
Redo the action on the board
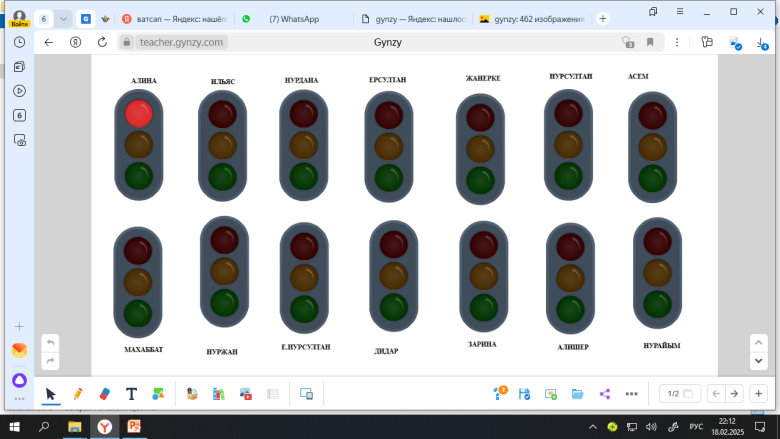[50, 361]
